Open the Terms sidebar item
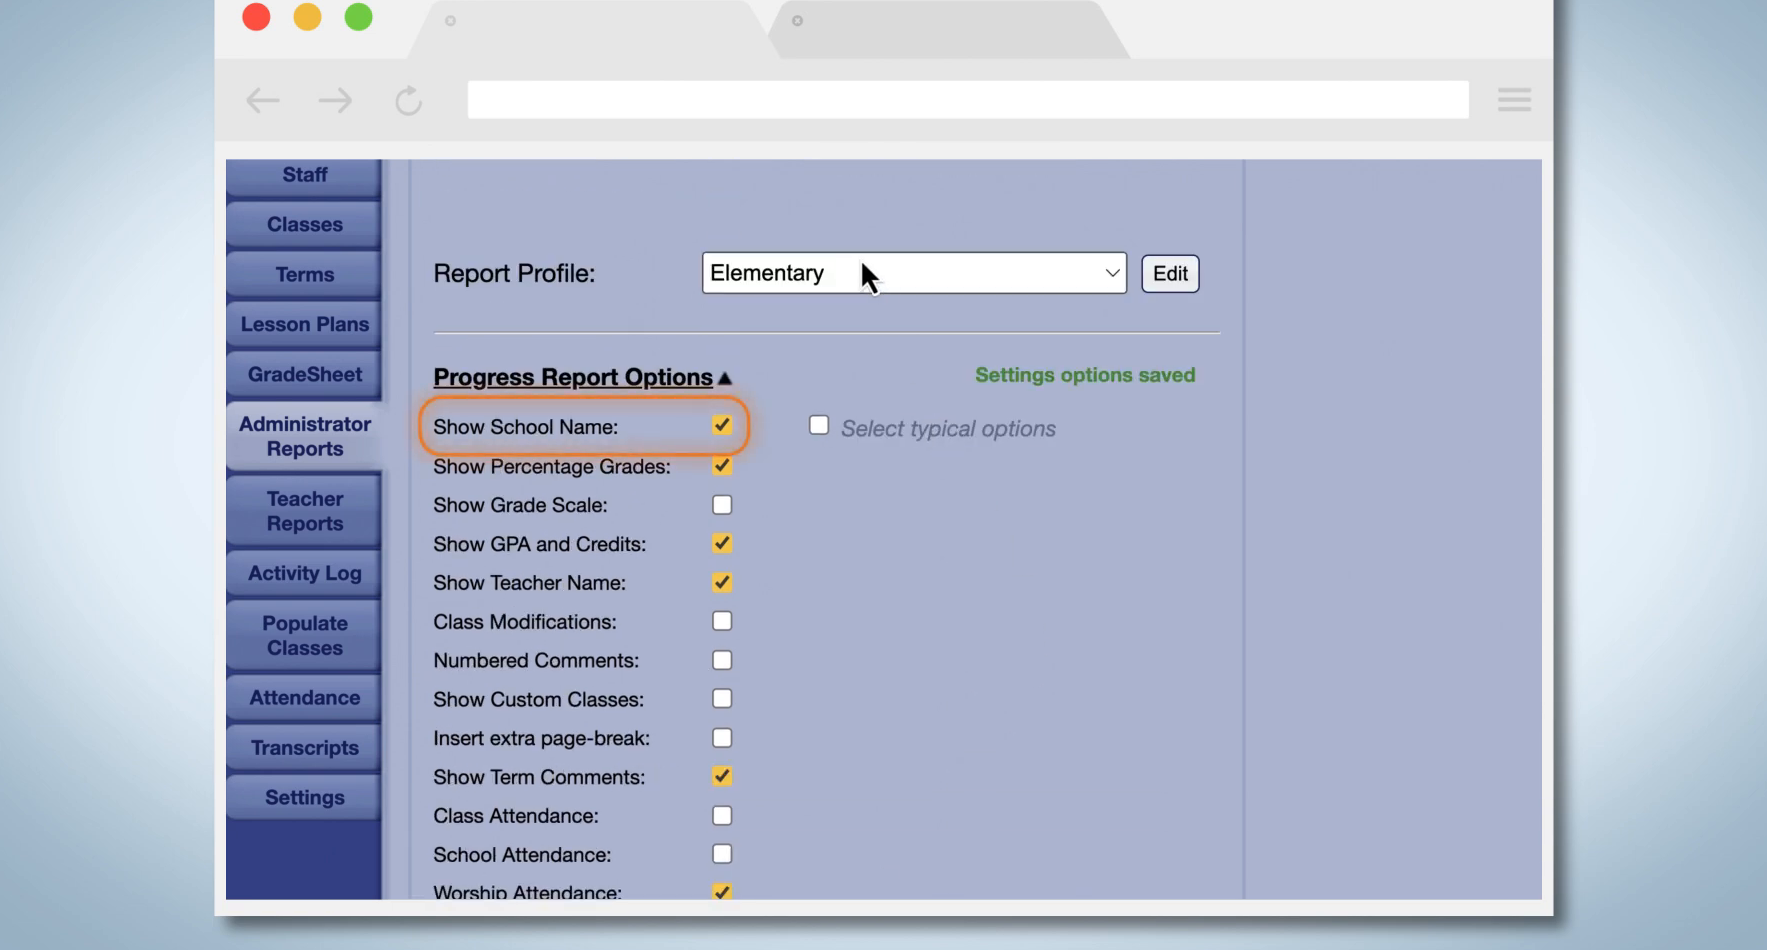This screenshot has width=1767, height=950. pyautogui.click(x=304, y=275)
